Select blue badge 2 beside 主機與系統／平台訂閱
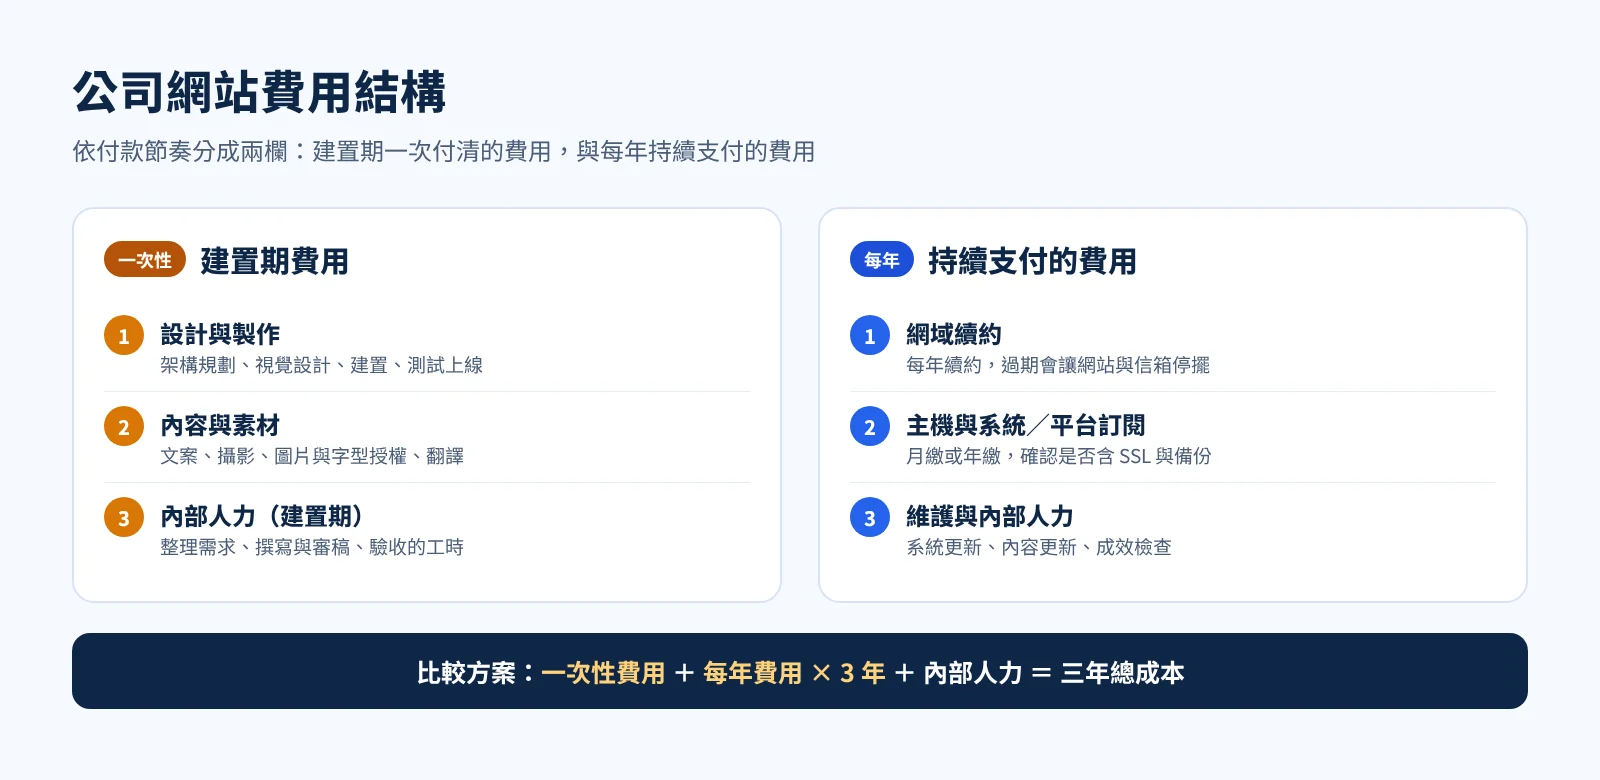Image resolution: width=1600 pixels, height=780 pixels. pos(870,427)
